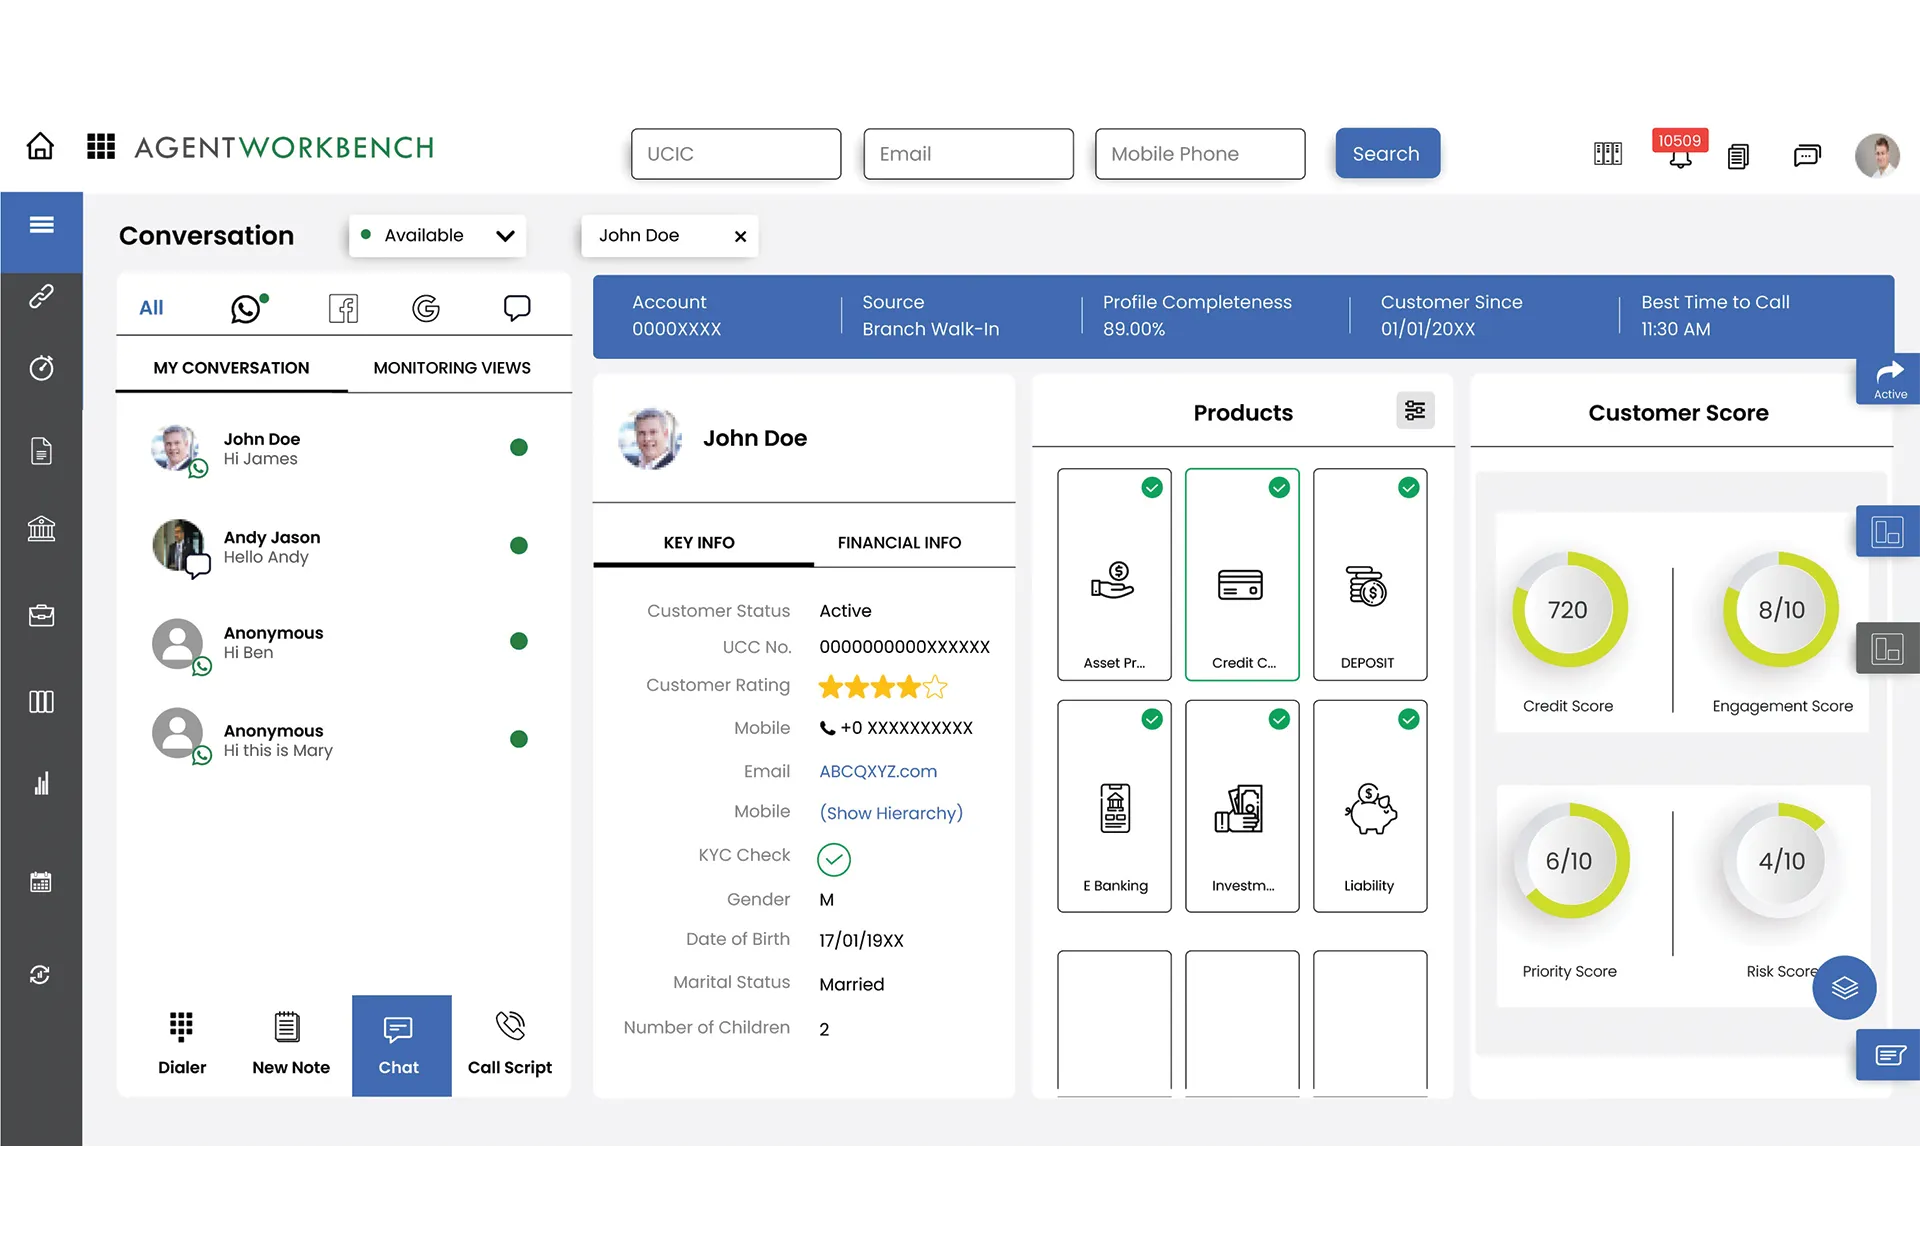This screenshot has width=1920, height=1250.
Task: Click the home icon in header
Action: (x=40, y=147)
